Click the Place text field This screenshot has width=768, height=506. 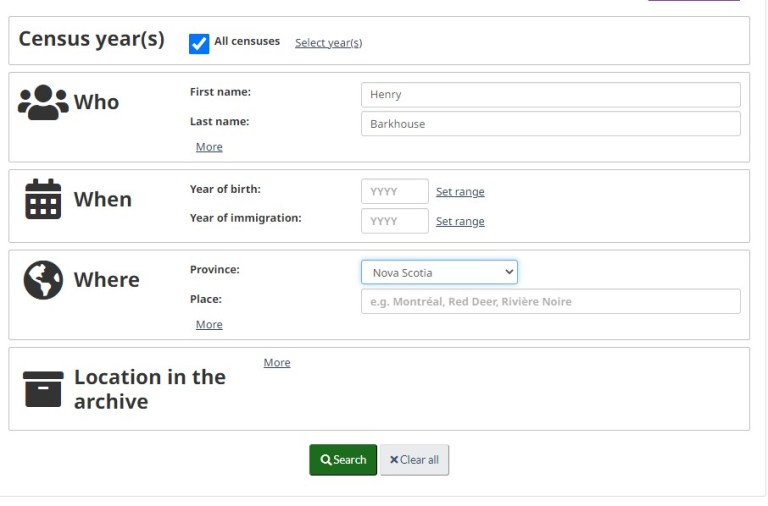click(x=551, y=301)
